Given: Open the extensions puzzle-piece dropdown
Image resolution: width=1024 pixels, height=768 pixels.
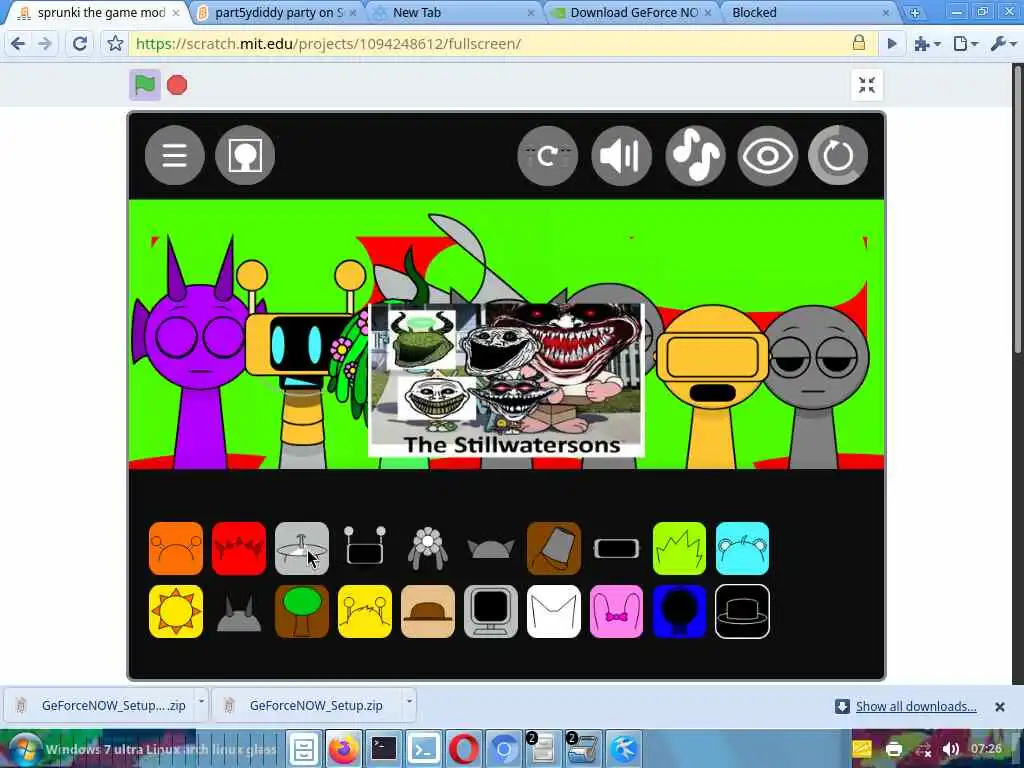Looking at the screenshot, I should (x=927, y=44).
